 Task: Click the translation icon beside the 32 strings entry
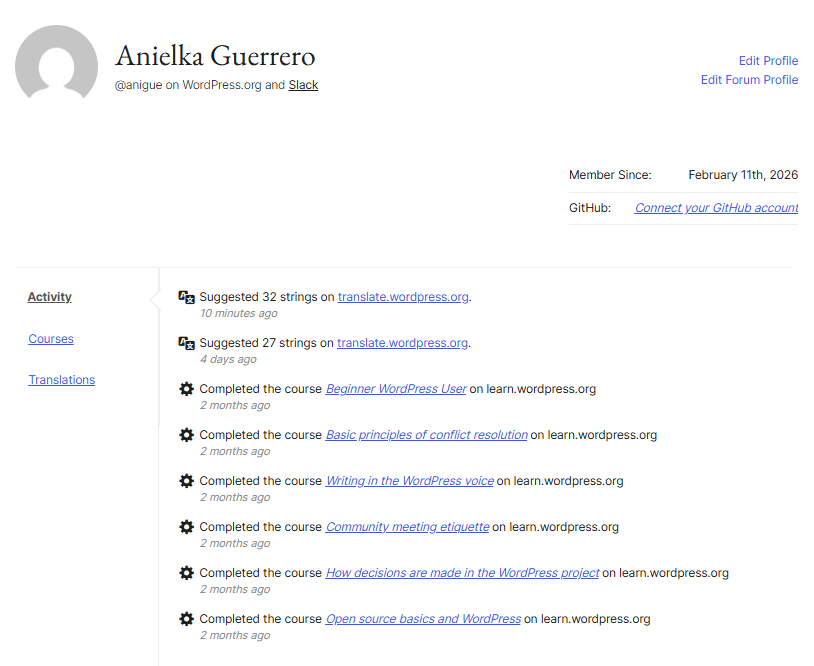click(x=186, y=297)
